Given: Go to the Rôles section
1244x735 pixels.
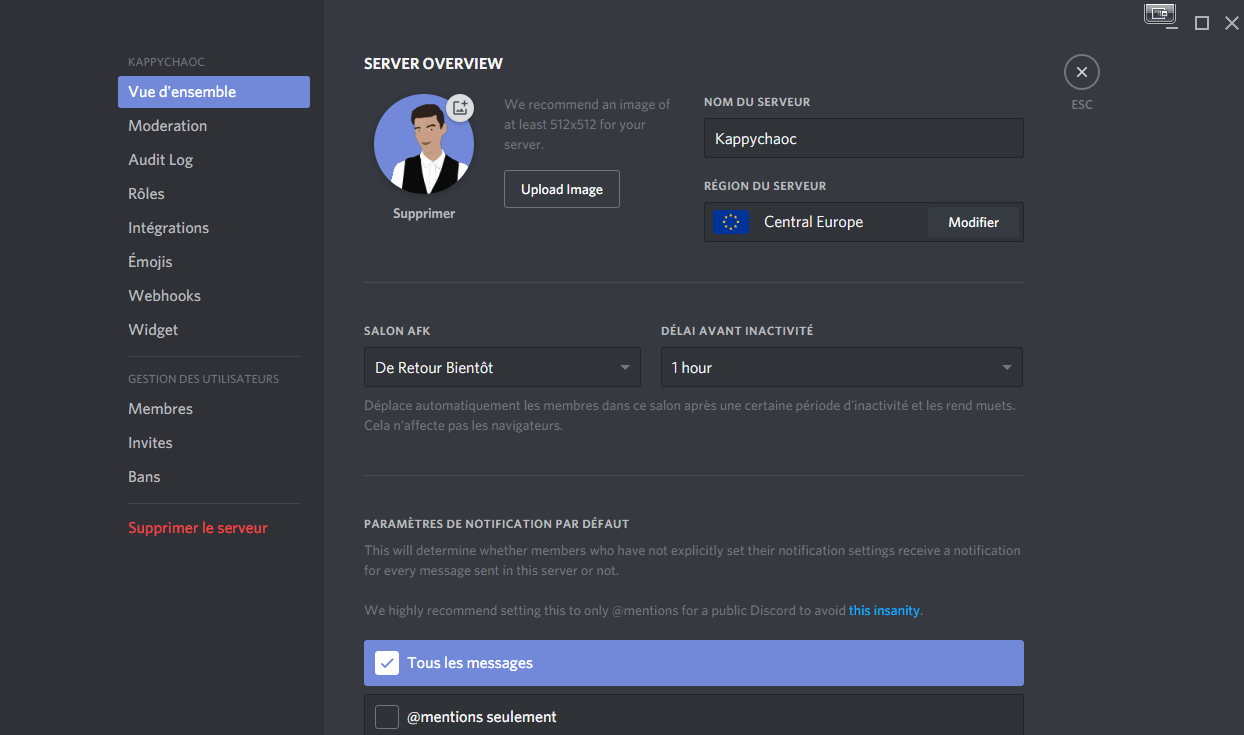Looking at the screenshot, I should click(x=146, y=194).
